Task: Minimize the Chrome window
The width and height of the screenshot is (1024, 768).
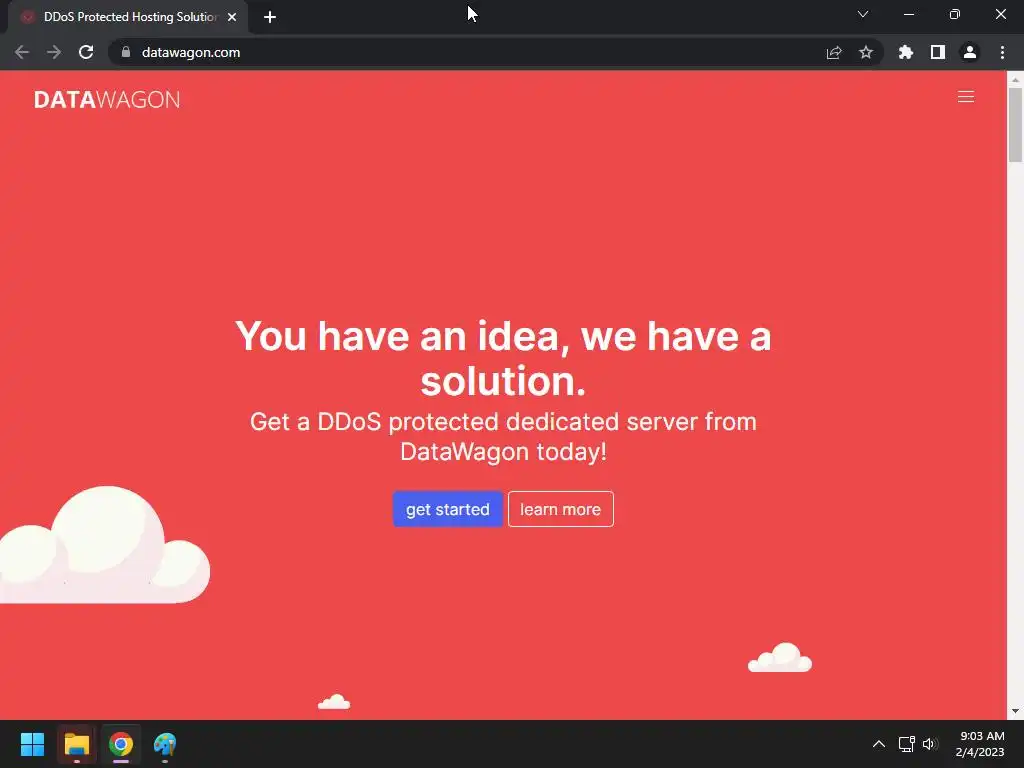Action: pyautogui.click(x=908, y=14)
